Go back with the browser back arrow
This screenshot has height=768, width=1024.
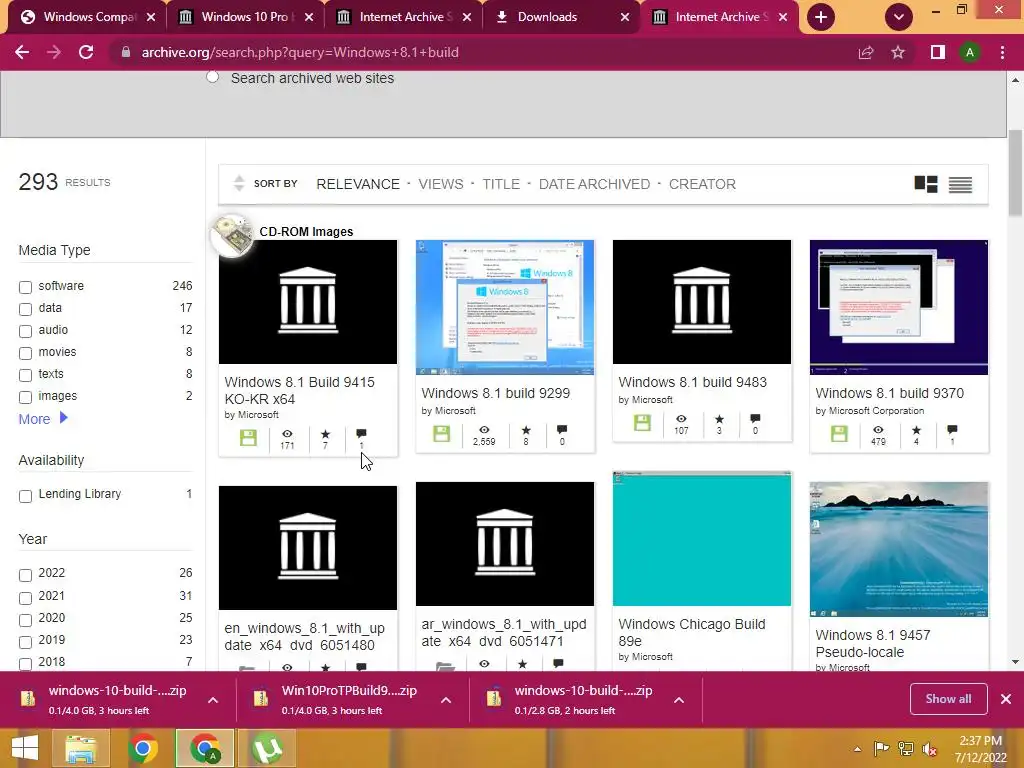pyautogui.click(x=22, y=52)
